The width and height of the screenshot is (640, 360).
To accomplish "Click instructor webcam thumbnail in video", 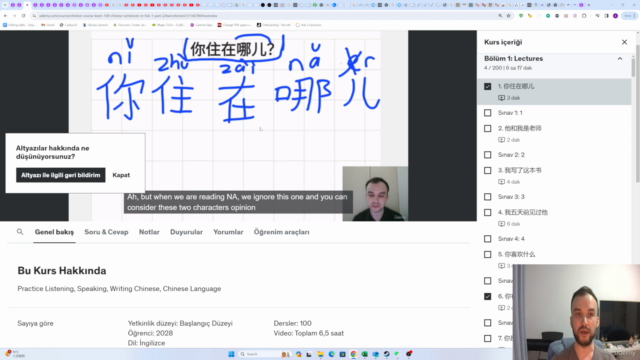I will (x=375, y=193).
